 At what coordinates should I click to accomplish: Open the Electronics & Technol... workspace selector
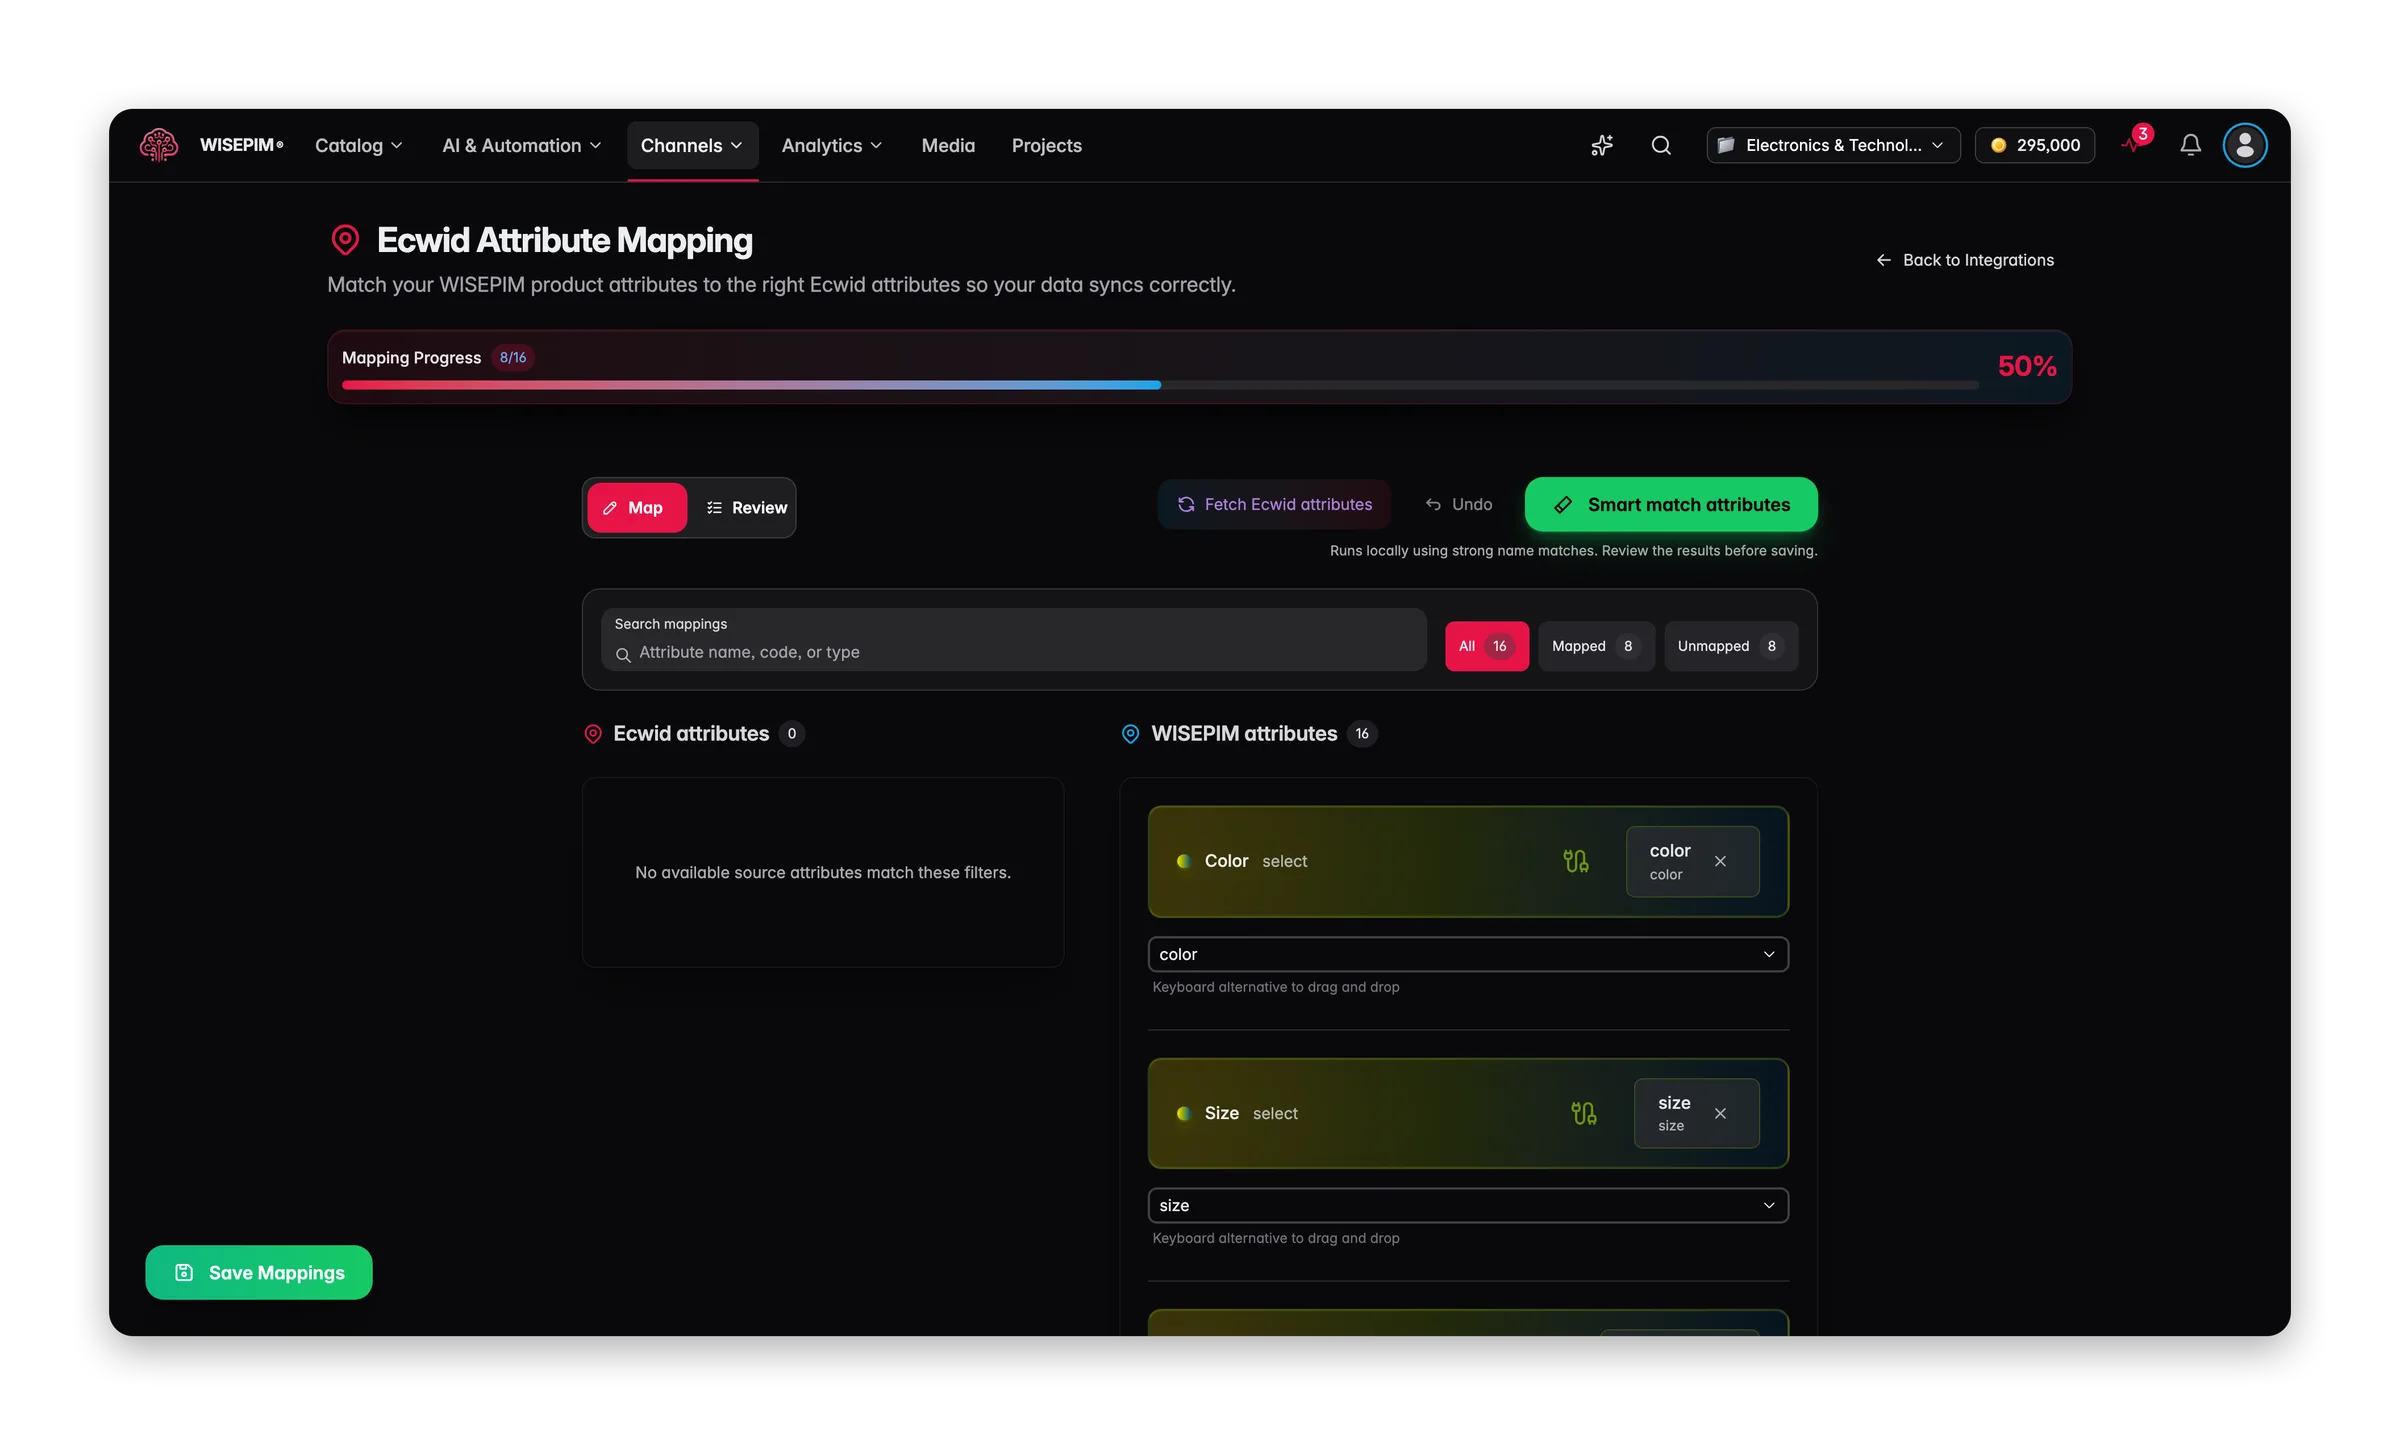tap(1833, 145)
